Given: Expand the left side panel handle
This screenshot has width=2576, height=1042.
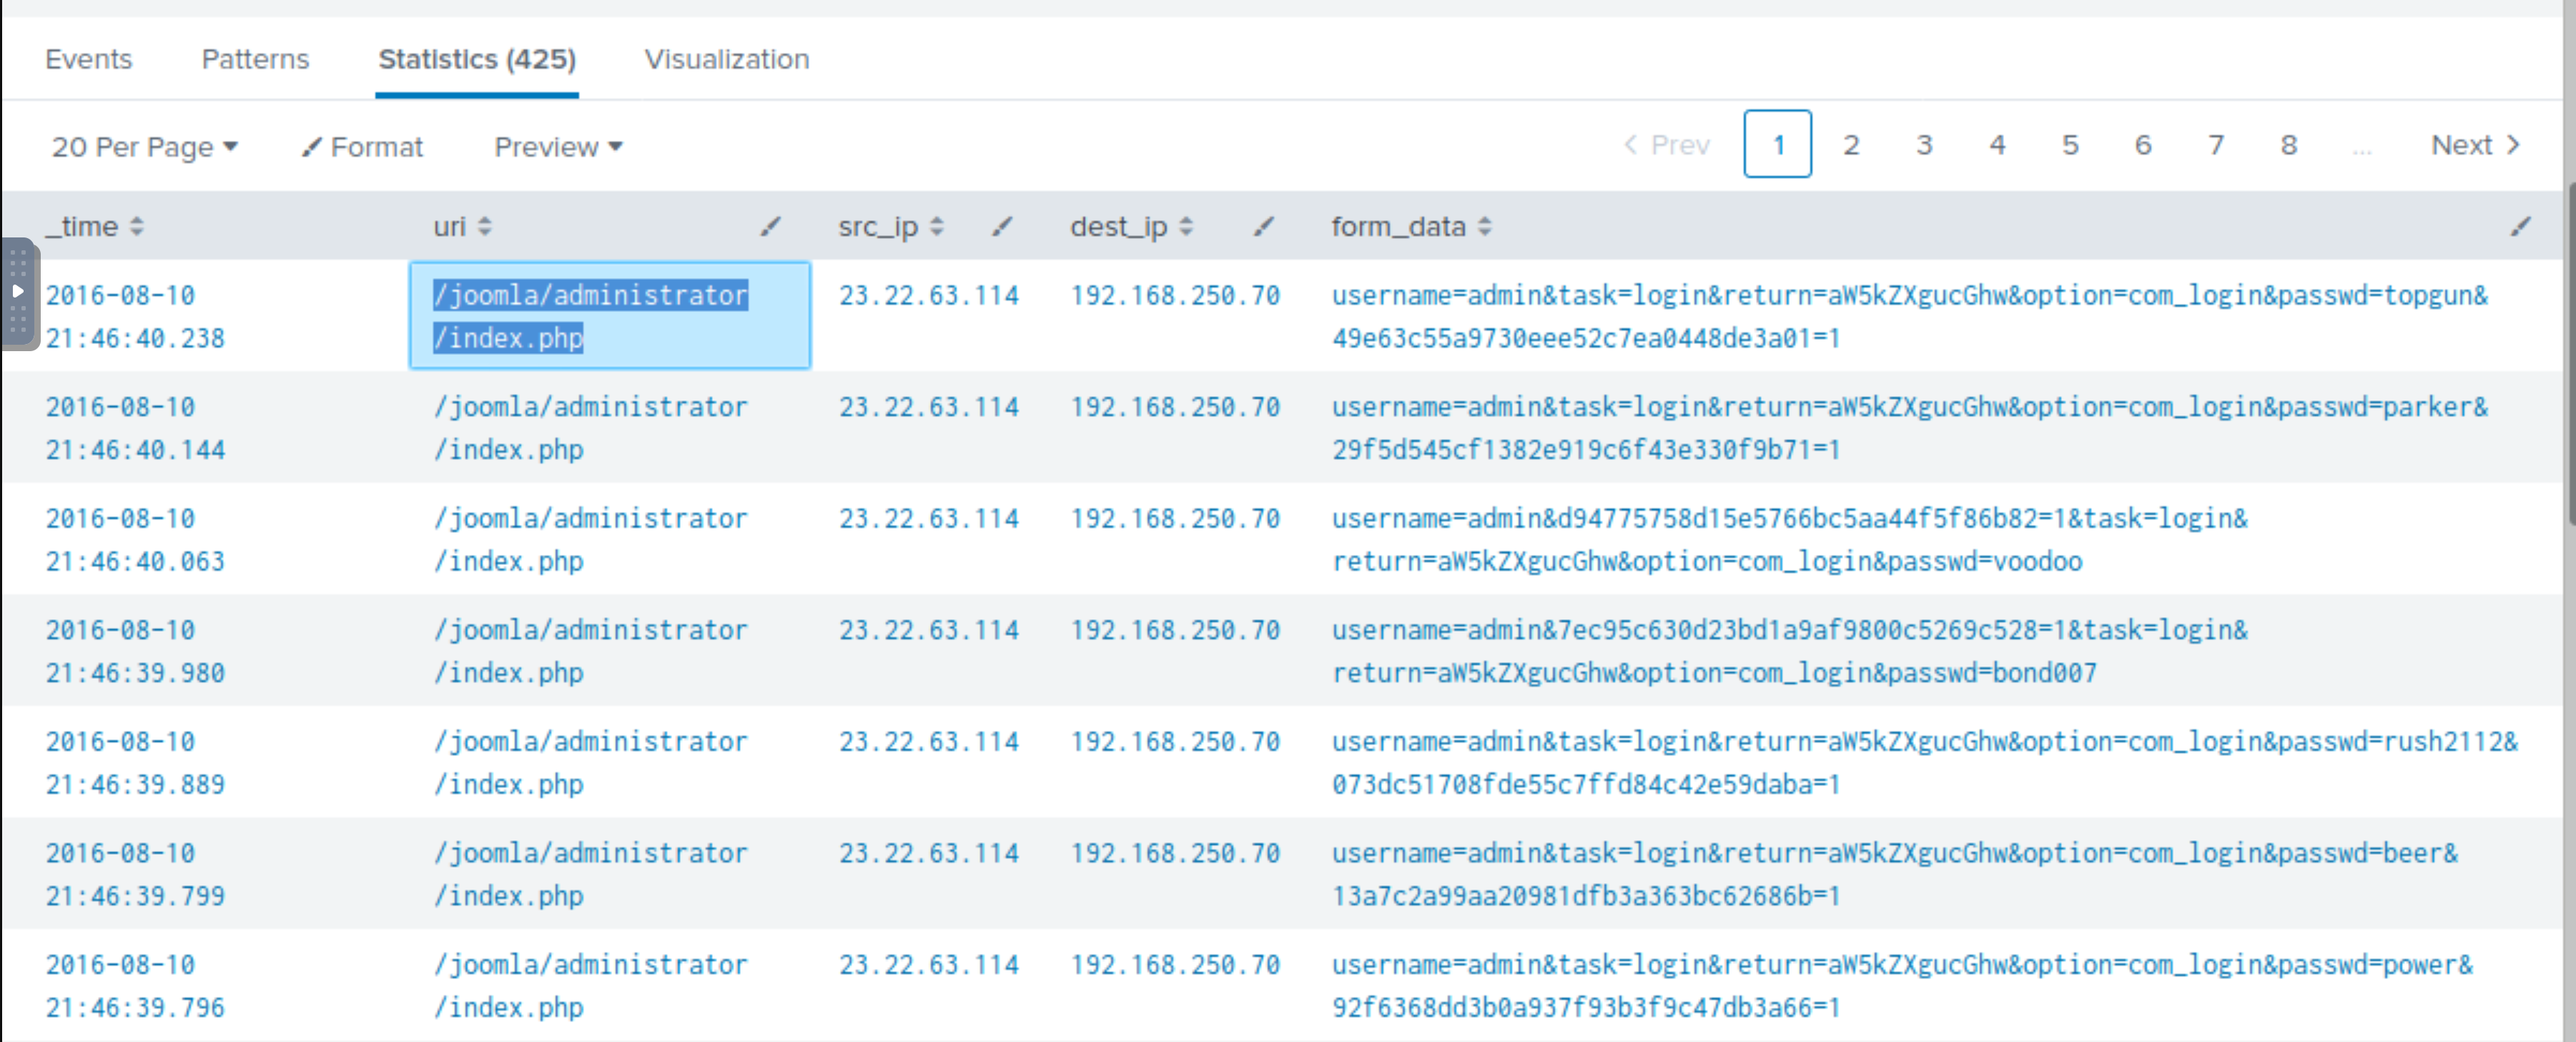Looking at the screenshot, I should 18,292.
